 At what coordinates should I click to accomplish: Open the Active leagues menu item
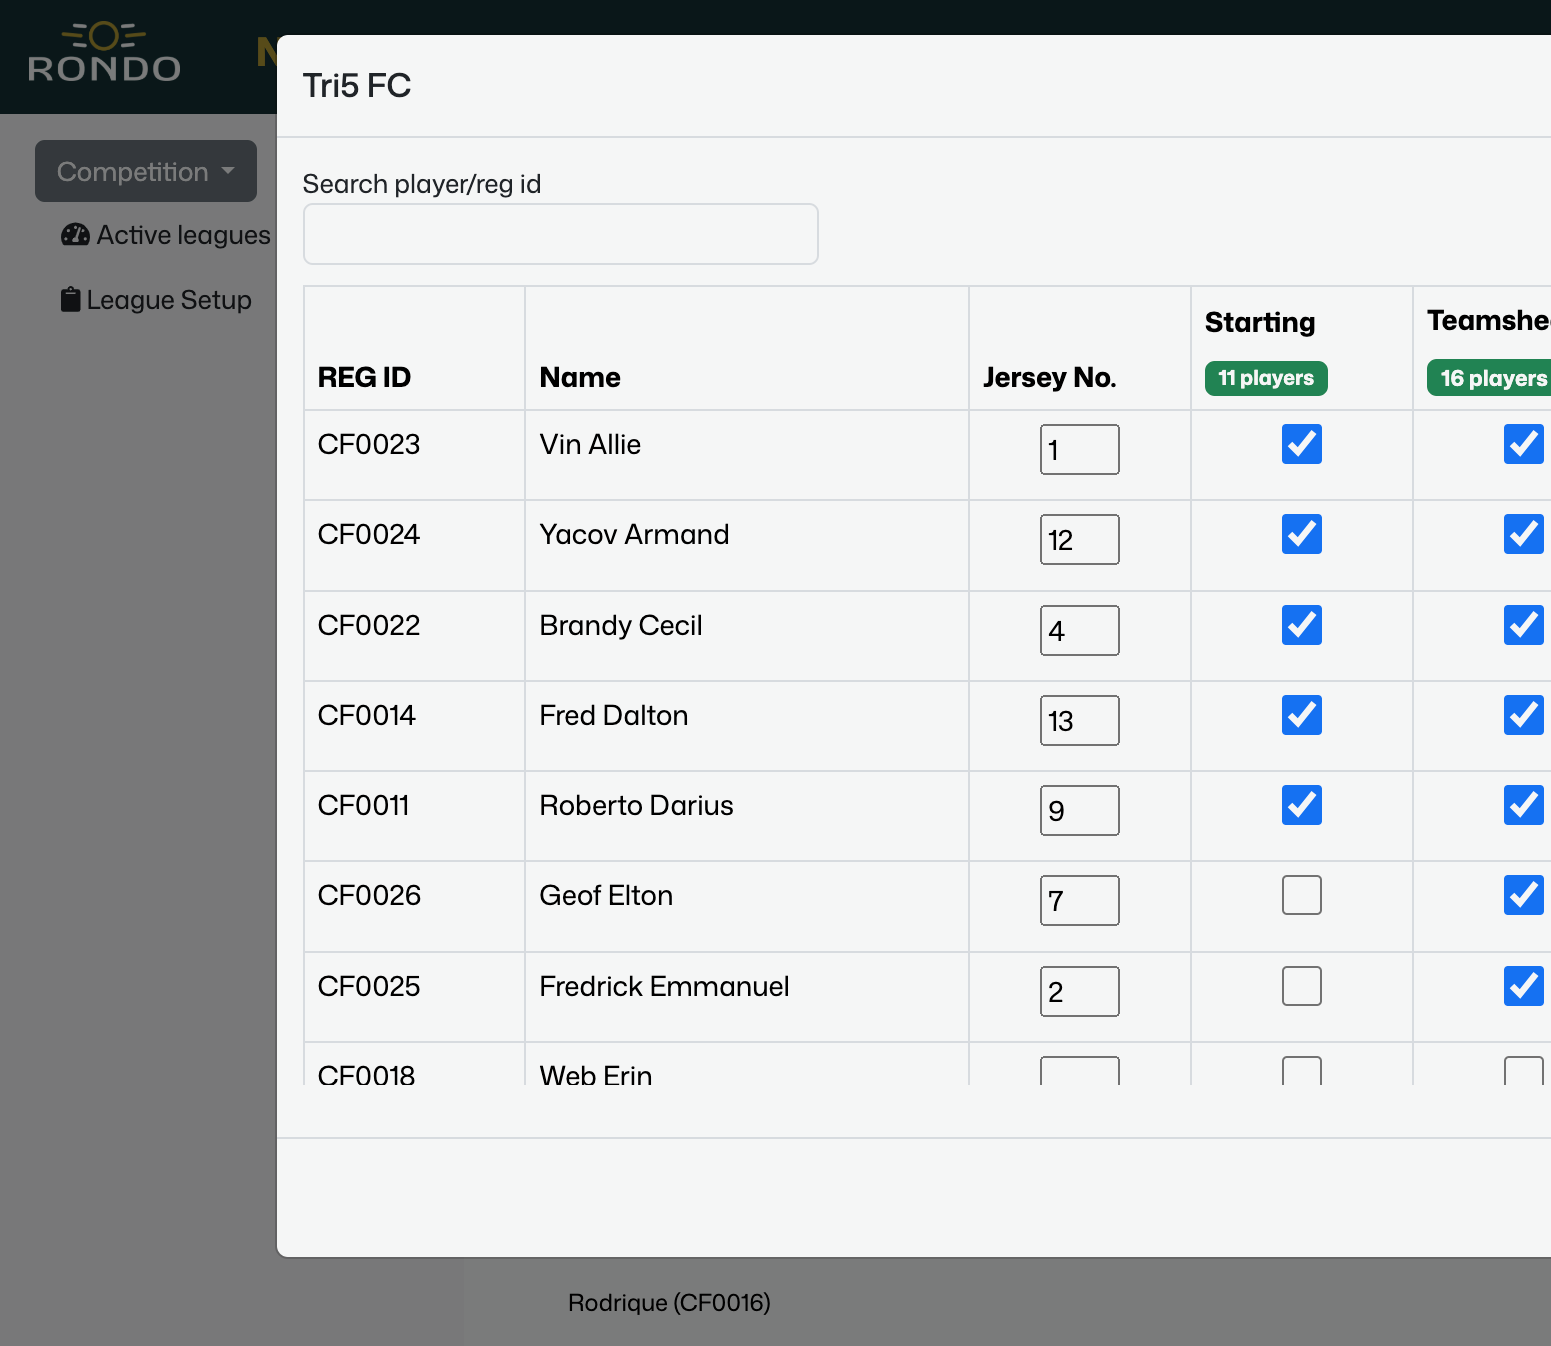[182, 235]
